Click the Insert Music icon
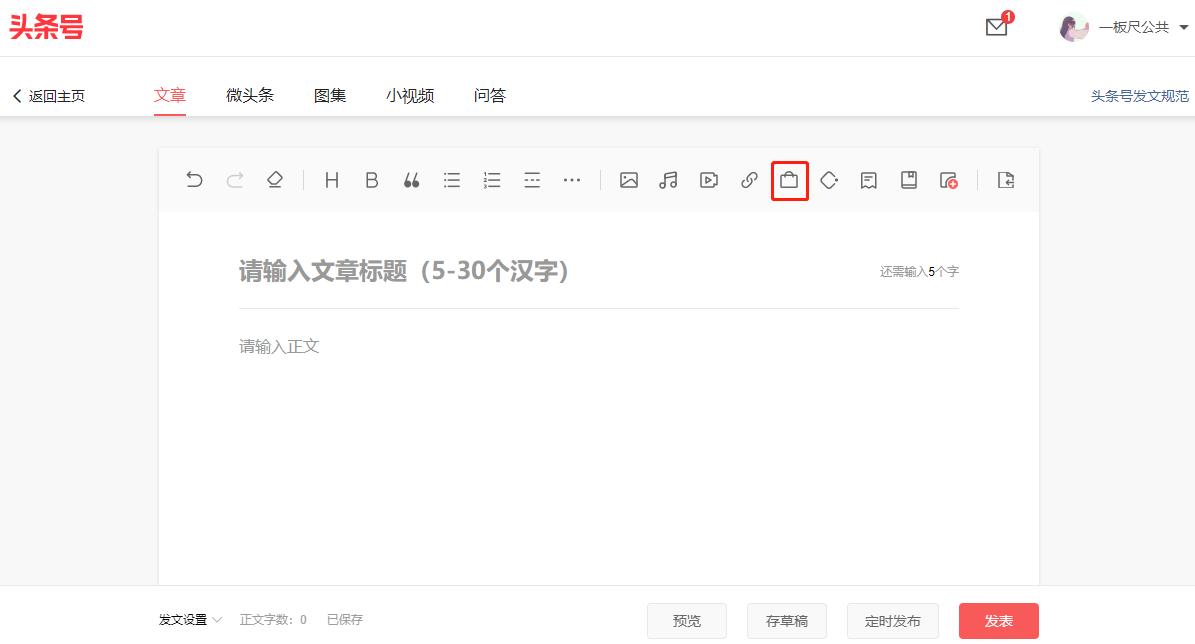 669,180
